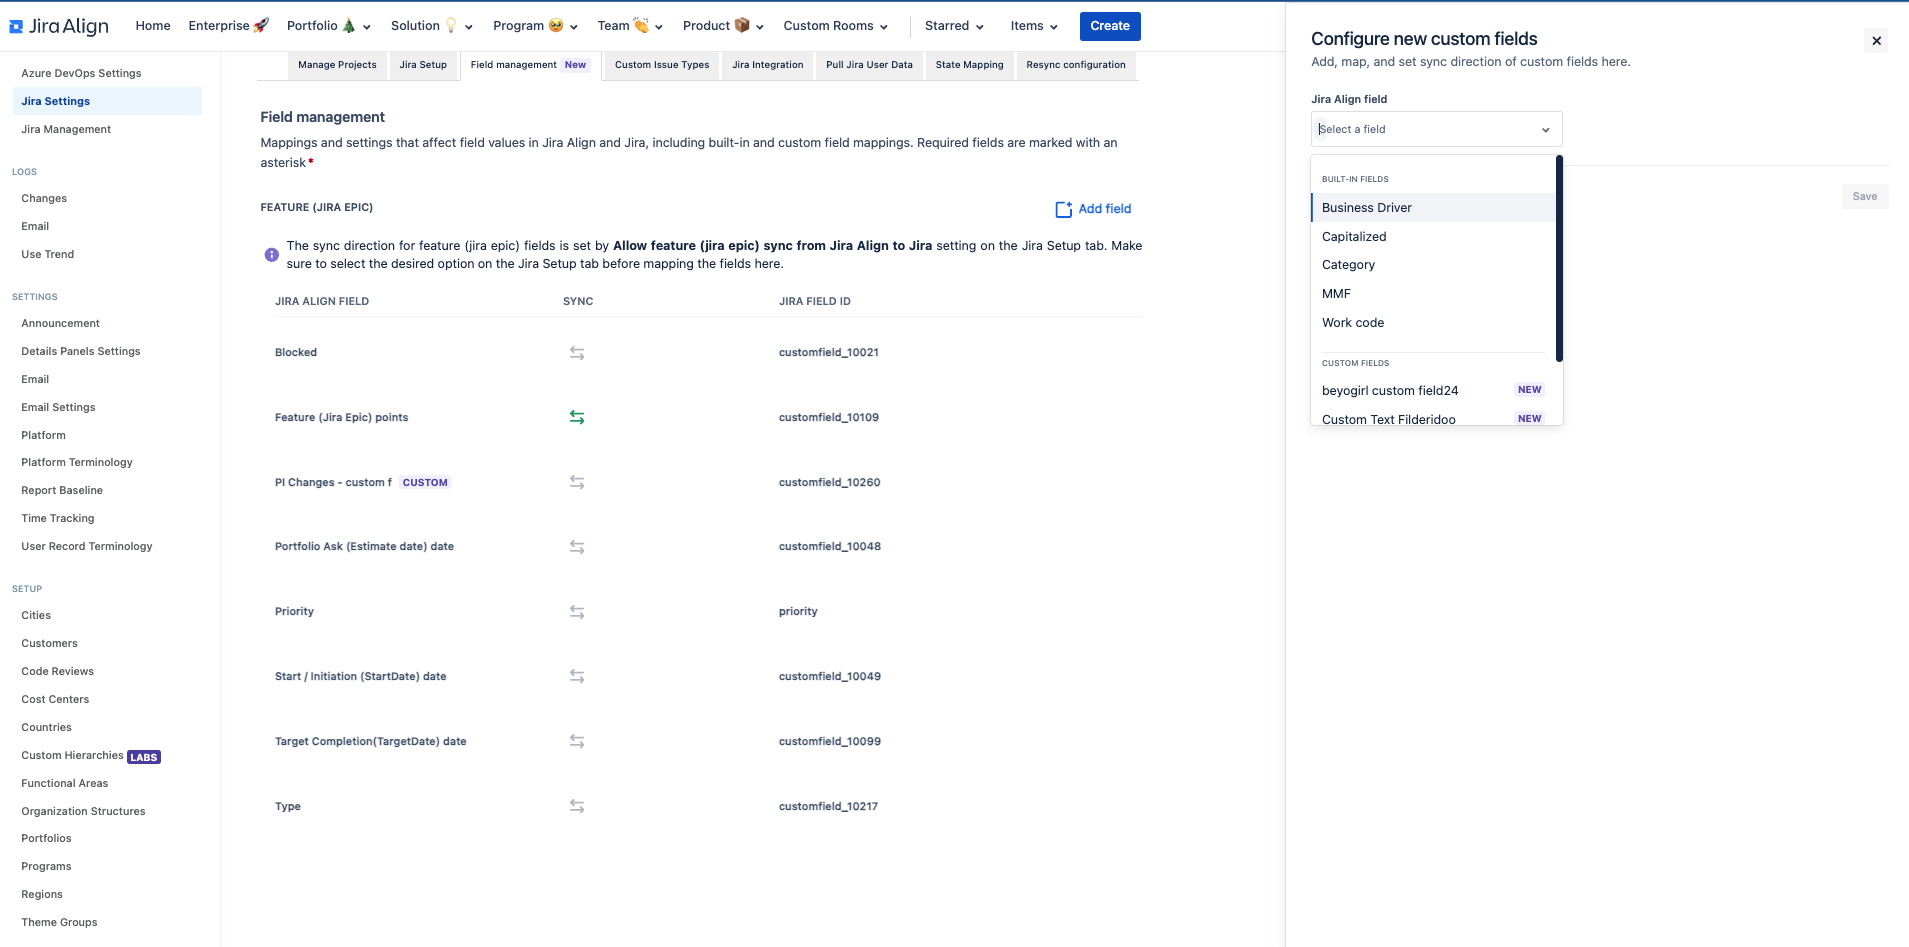Image resolution: width=1909 pixels, height=947 pixels.
Task: Open the State Mapping tab
Action: point(969,65)
